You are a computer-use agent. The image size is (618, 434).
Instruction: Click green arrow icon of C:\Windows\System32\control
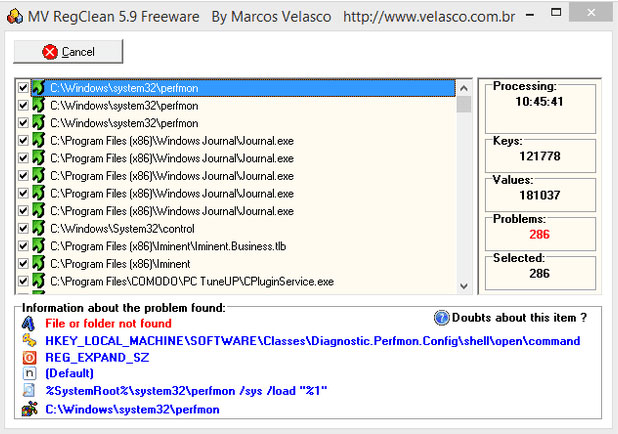38,228
